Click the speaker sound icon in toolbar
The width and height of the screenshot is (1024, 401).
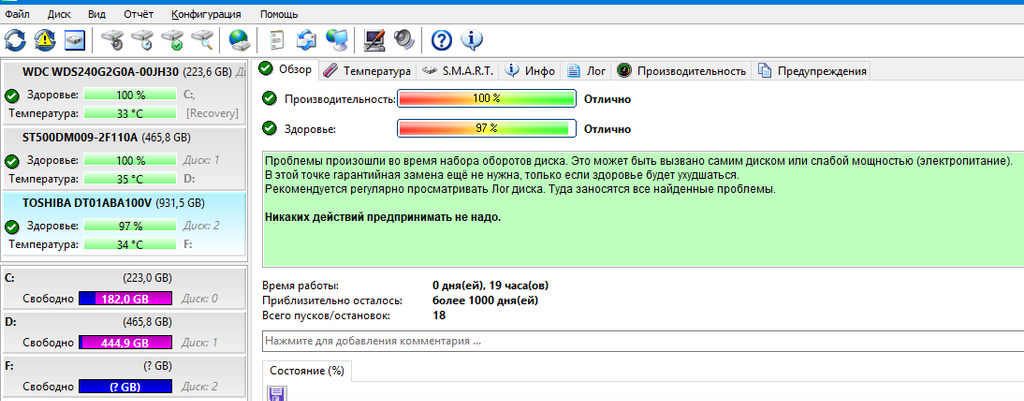pyautogui.click(x=404, y=40)
